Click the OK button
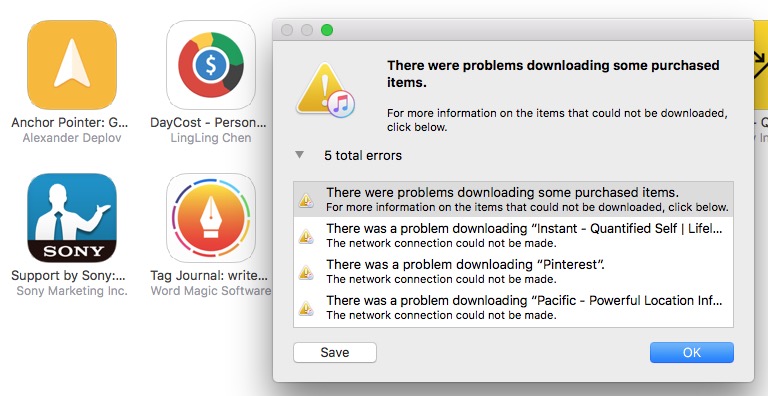This screenshot has width=768, height=396. [692, 352]
